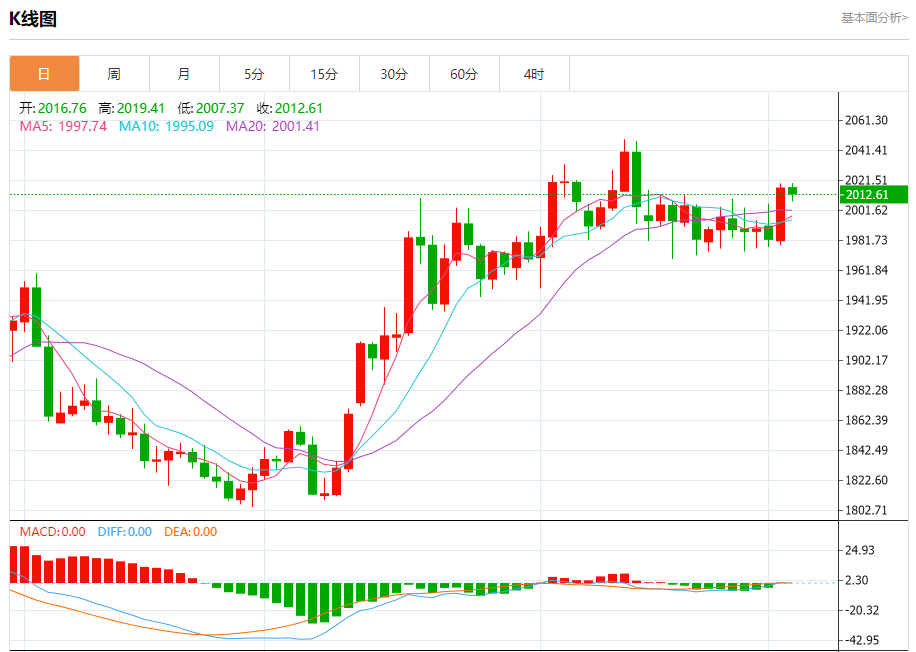Click the 2061.30 price axis label

point(866,120)
